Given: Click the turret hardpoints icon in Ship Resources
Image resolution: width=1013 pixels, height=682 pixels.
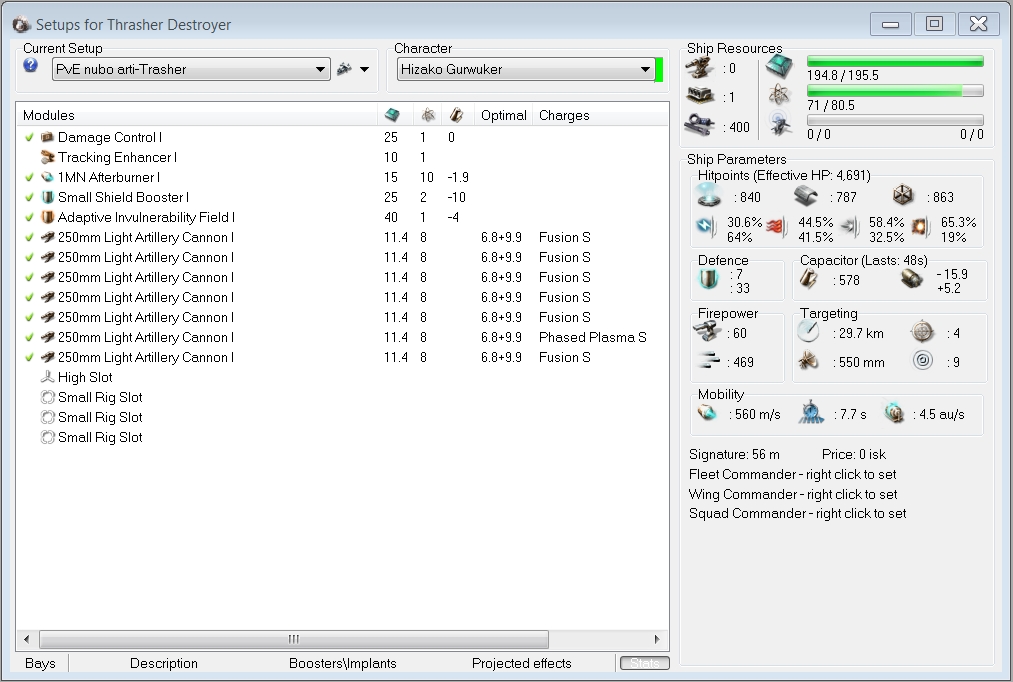Looking at the screenshot, I should (x=699, y=68).
